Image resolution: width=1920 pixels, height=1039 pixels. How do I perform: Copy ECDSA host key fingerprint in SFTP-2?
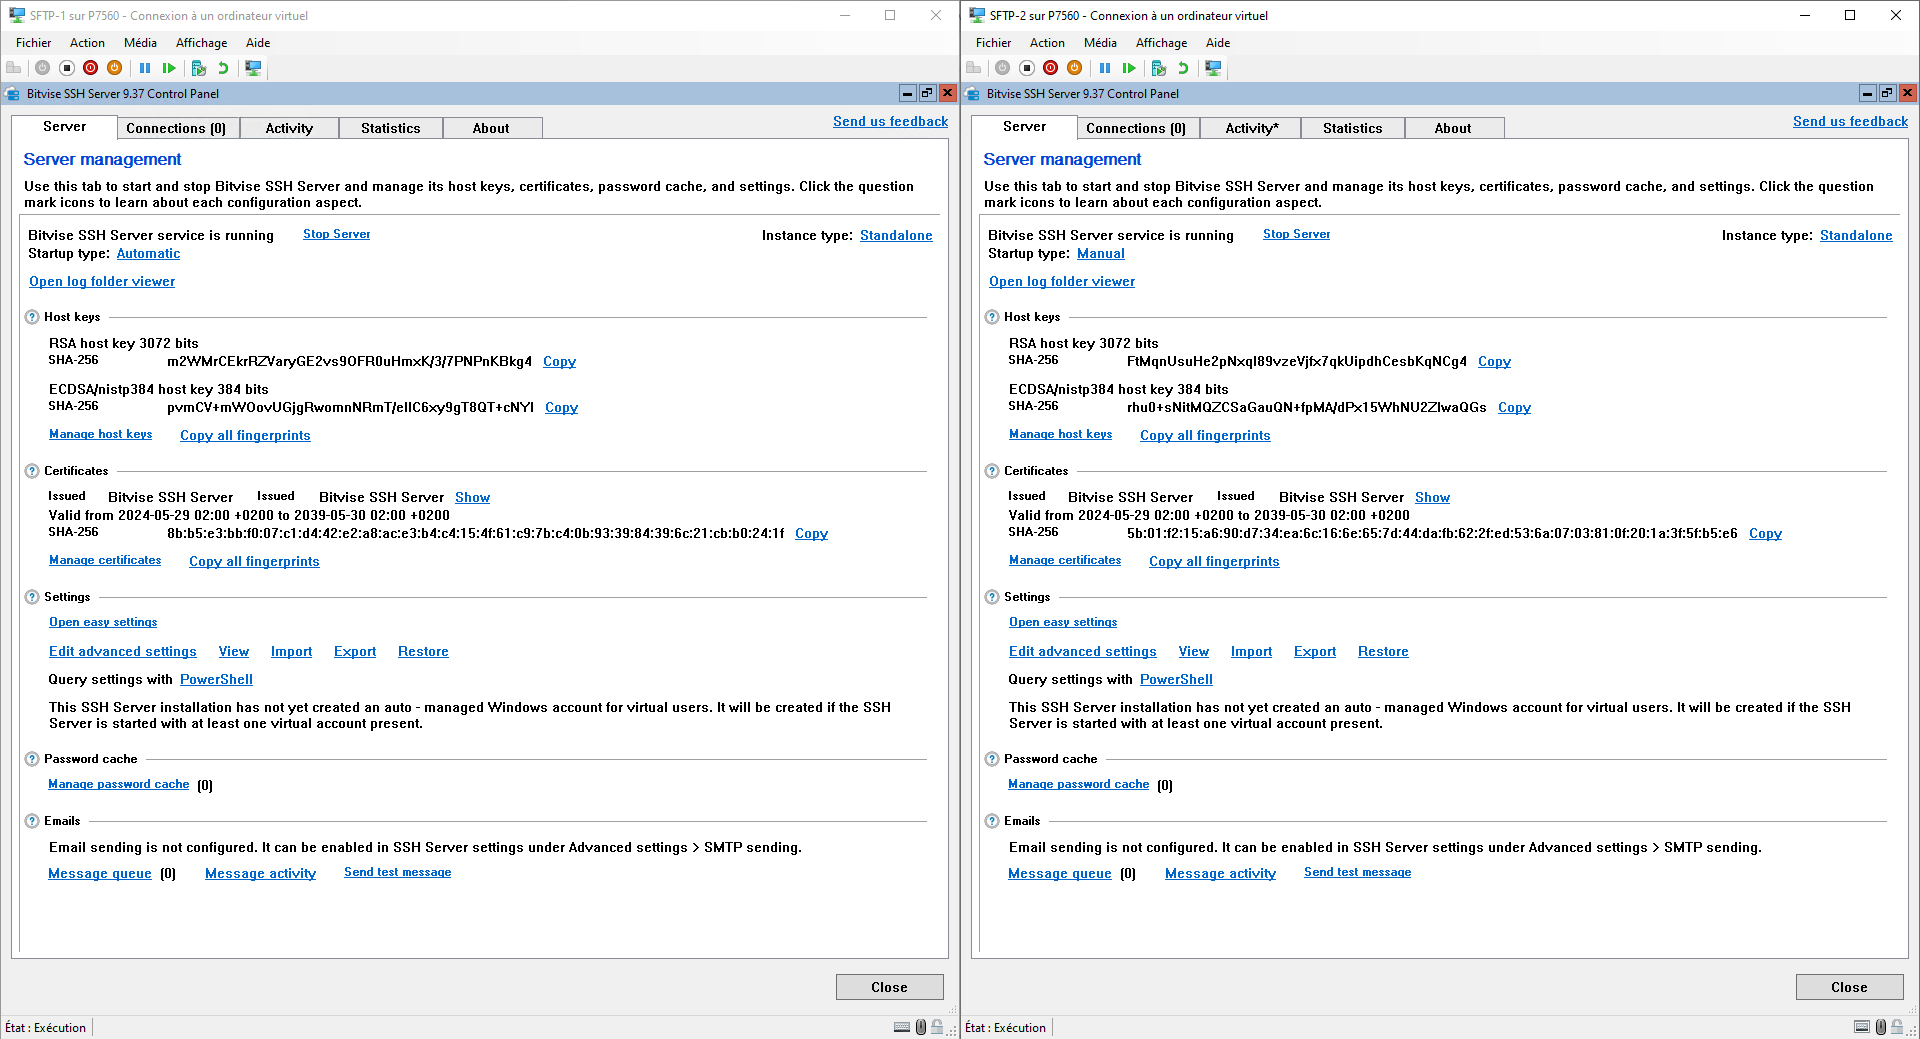1514,408
